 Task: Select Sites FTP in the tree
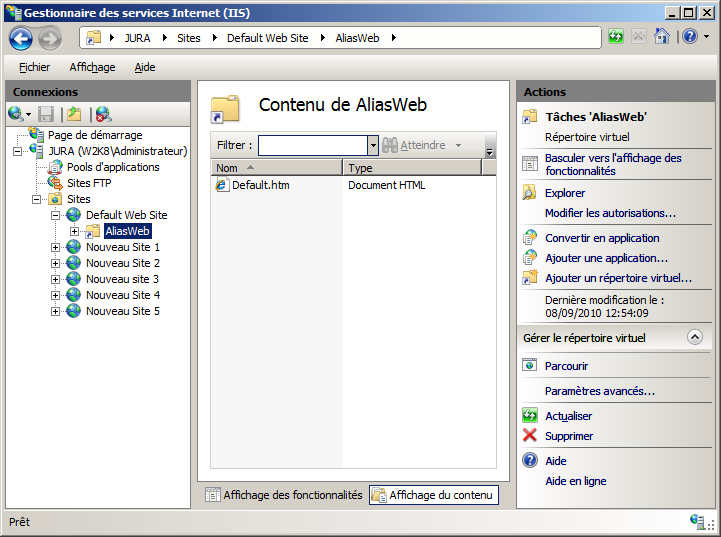coord(88,183)
